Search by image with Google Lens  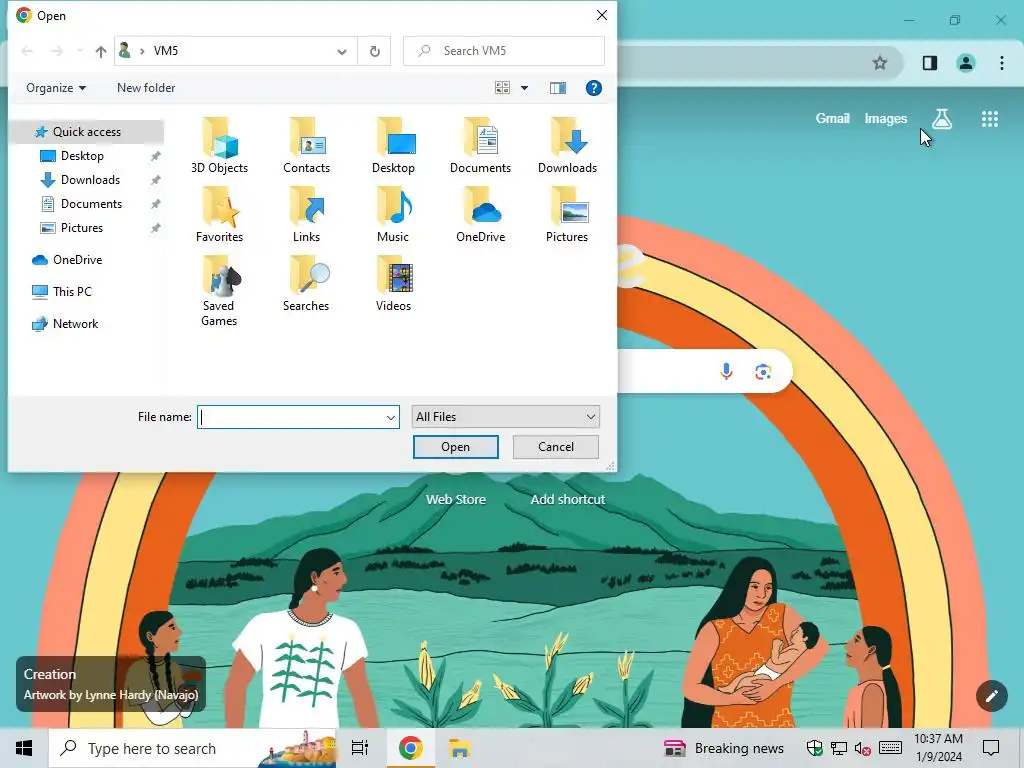pyautogui.click(x=763, y=372)
